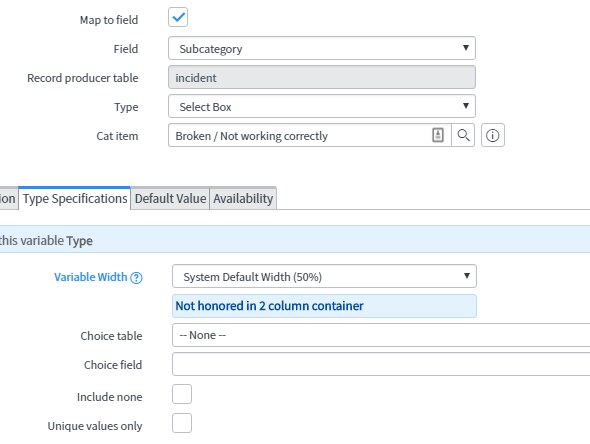Enable the Include none checkbox
Screen dimensions: 590x444
pyautogui.click(x=182, y=394)
